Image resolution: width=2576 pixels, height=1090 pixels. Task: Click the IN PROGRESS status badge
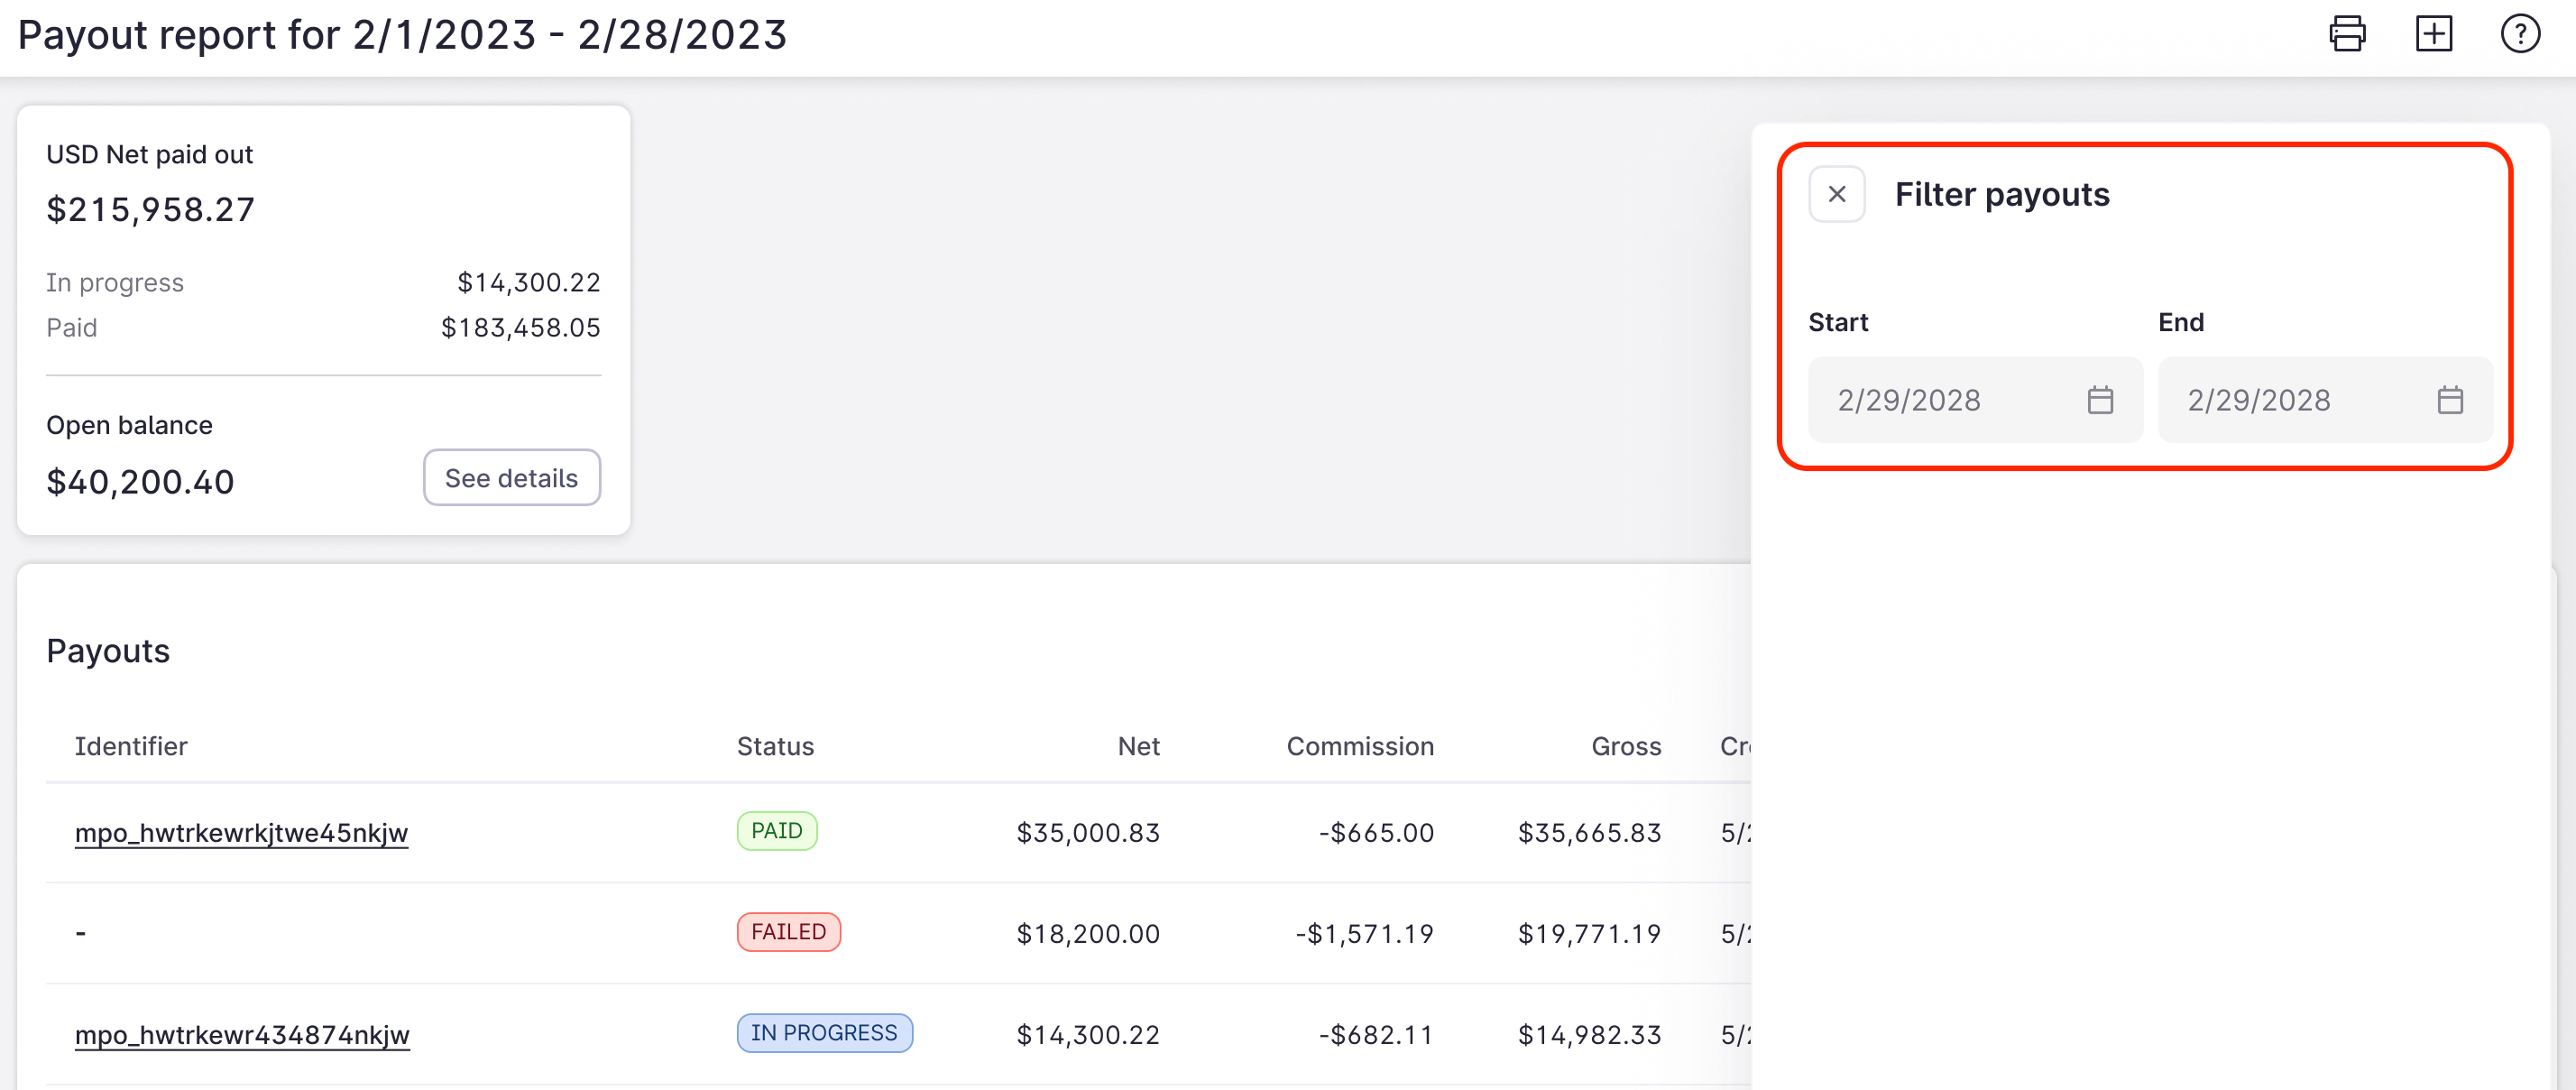(824, 1032)
